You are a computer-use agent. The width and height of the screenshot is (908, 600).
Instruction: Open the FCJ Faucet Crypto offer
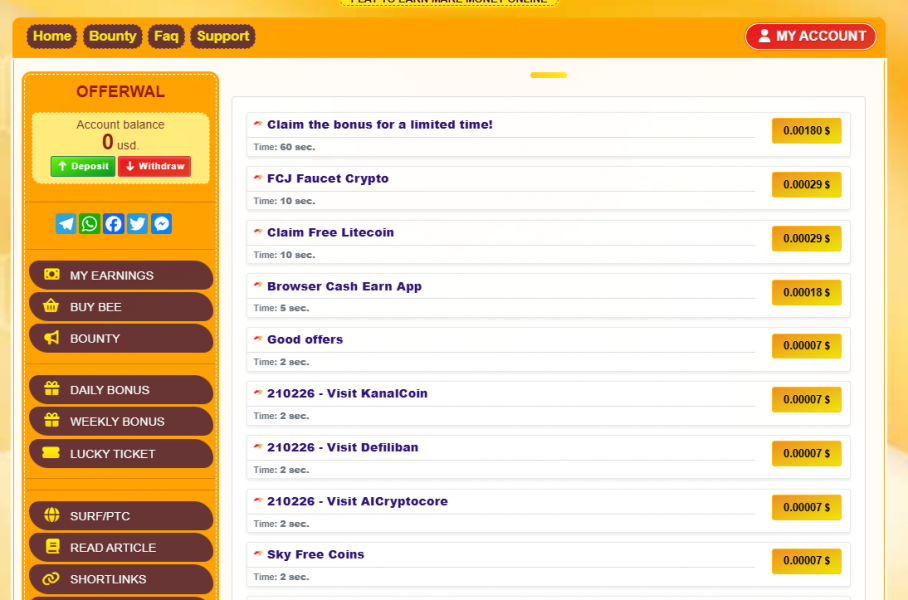328,179
